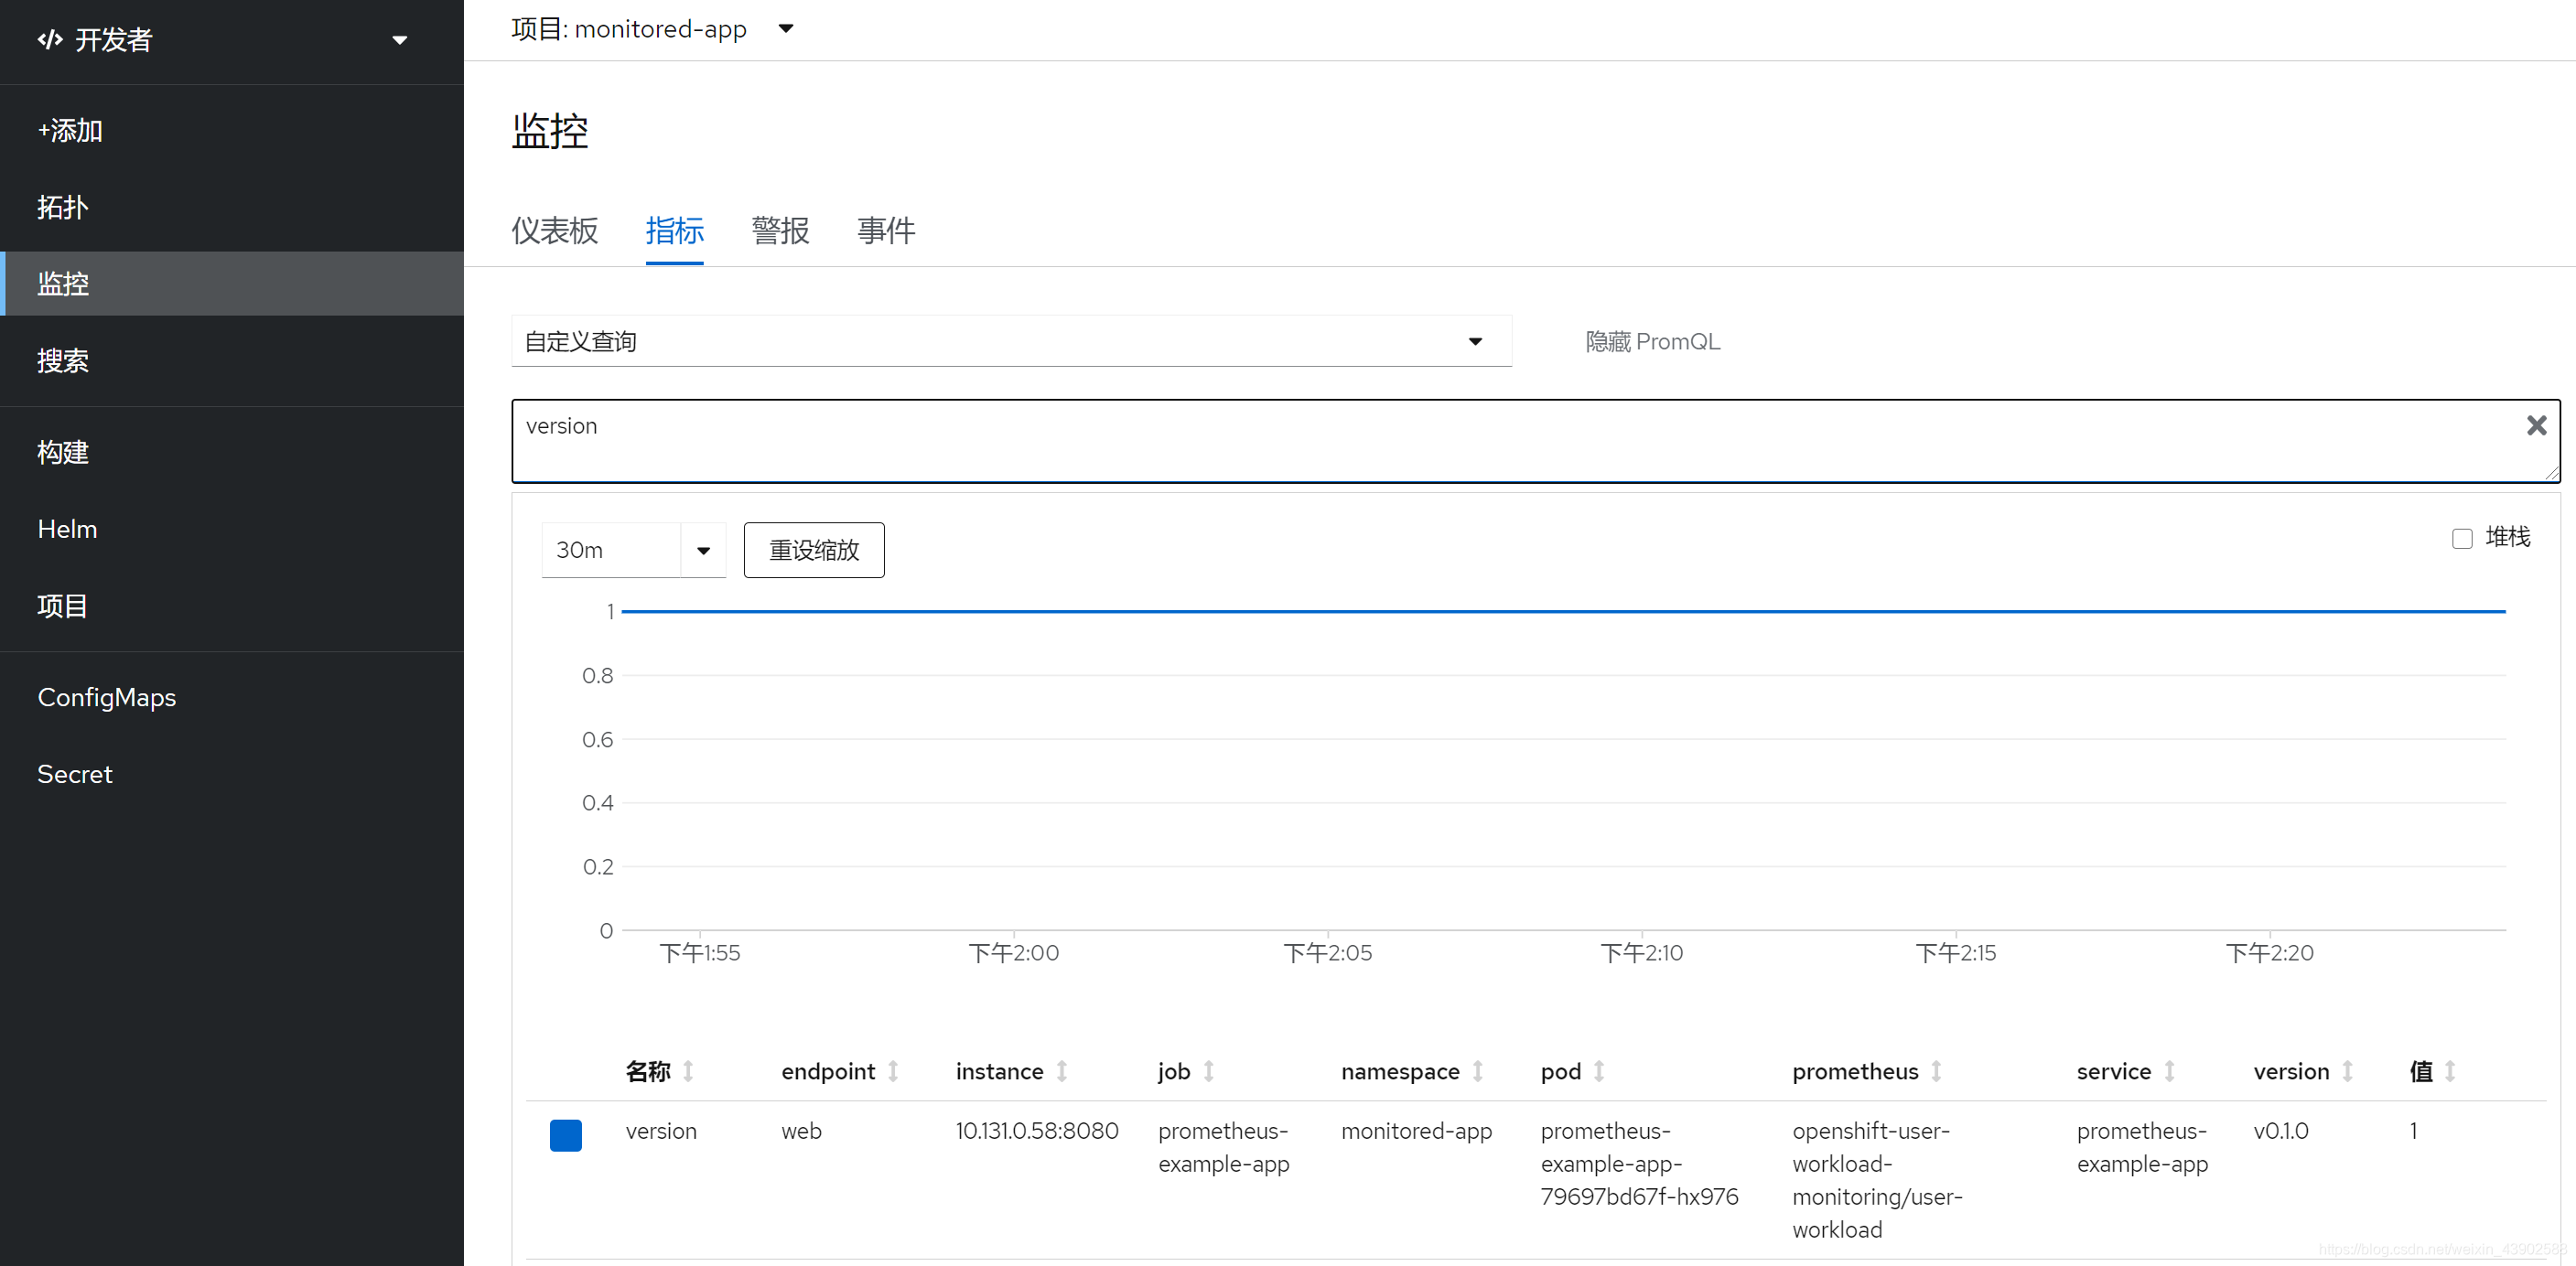Sort table by 名称 column icon

tap(689, 1072)
